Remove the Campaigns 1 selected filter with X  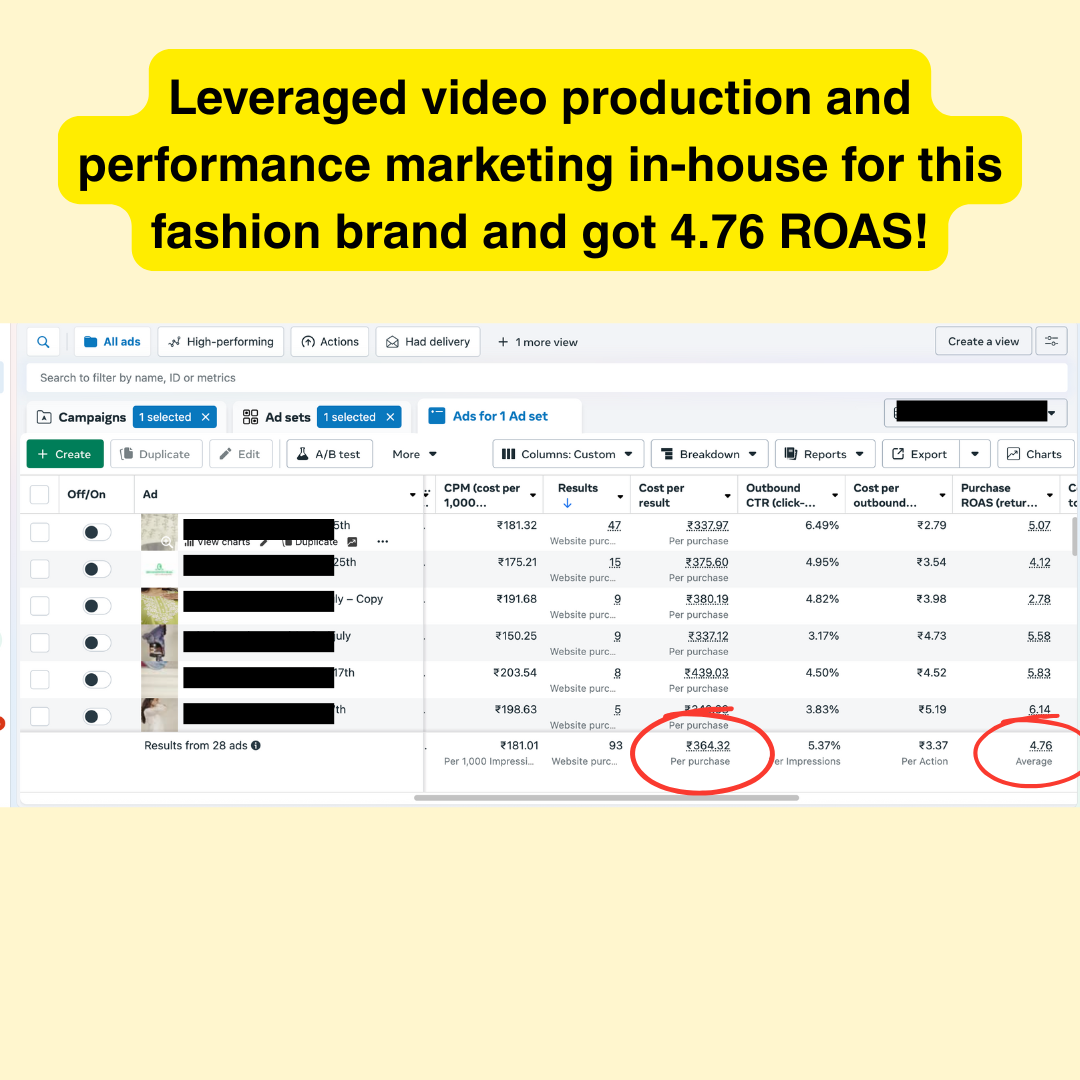(205, 417)
